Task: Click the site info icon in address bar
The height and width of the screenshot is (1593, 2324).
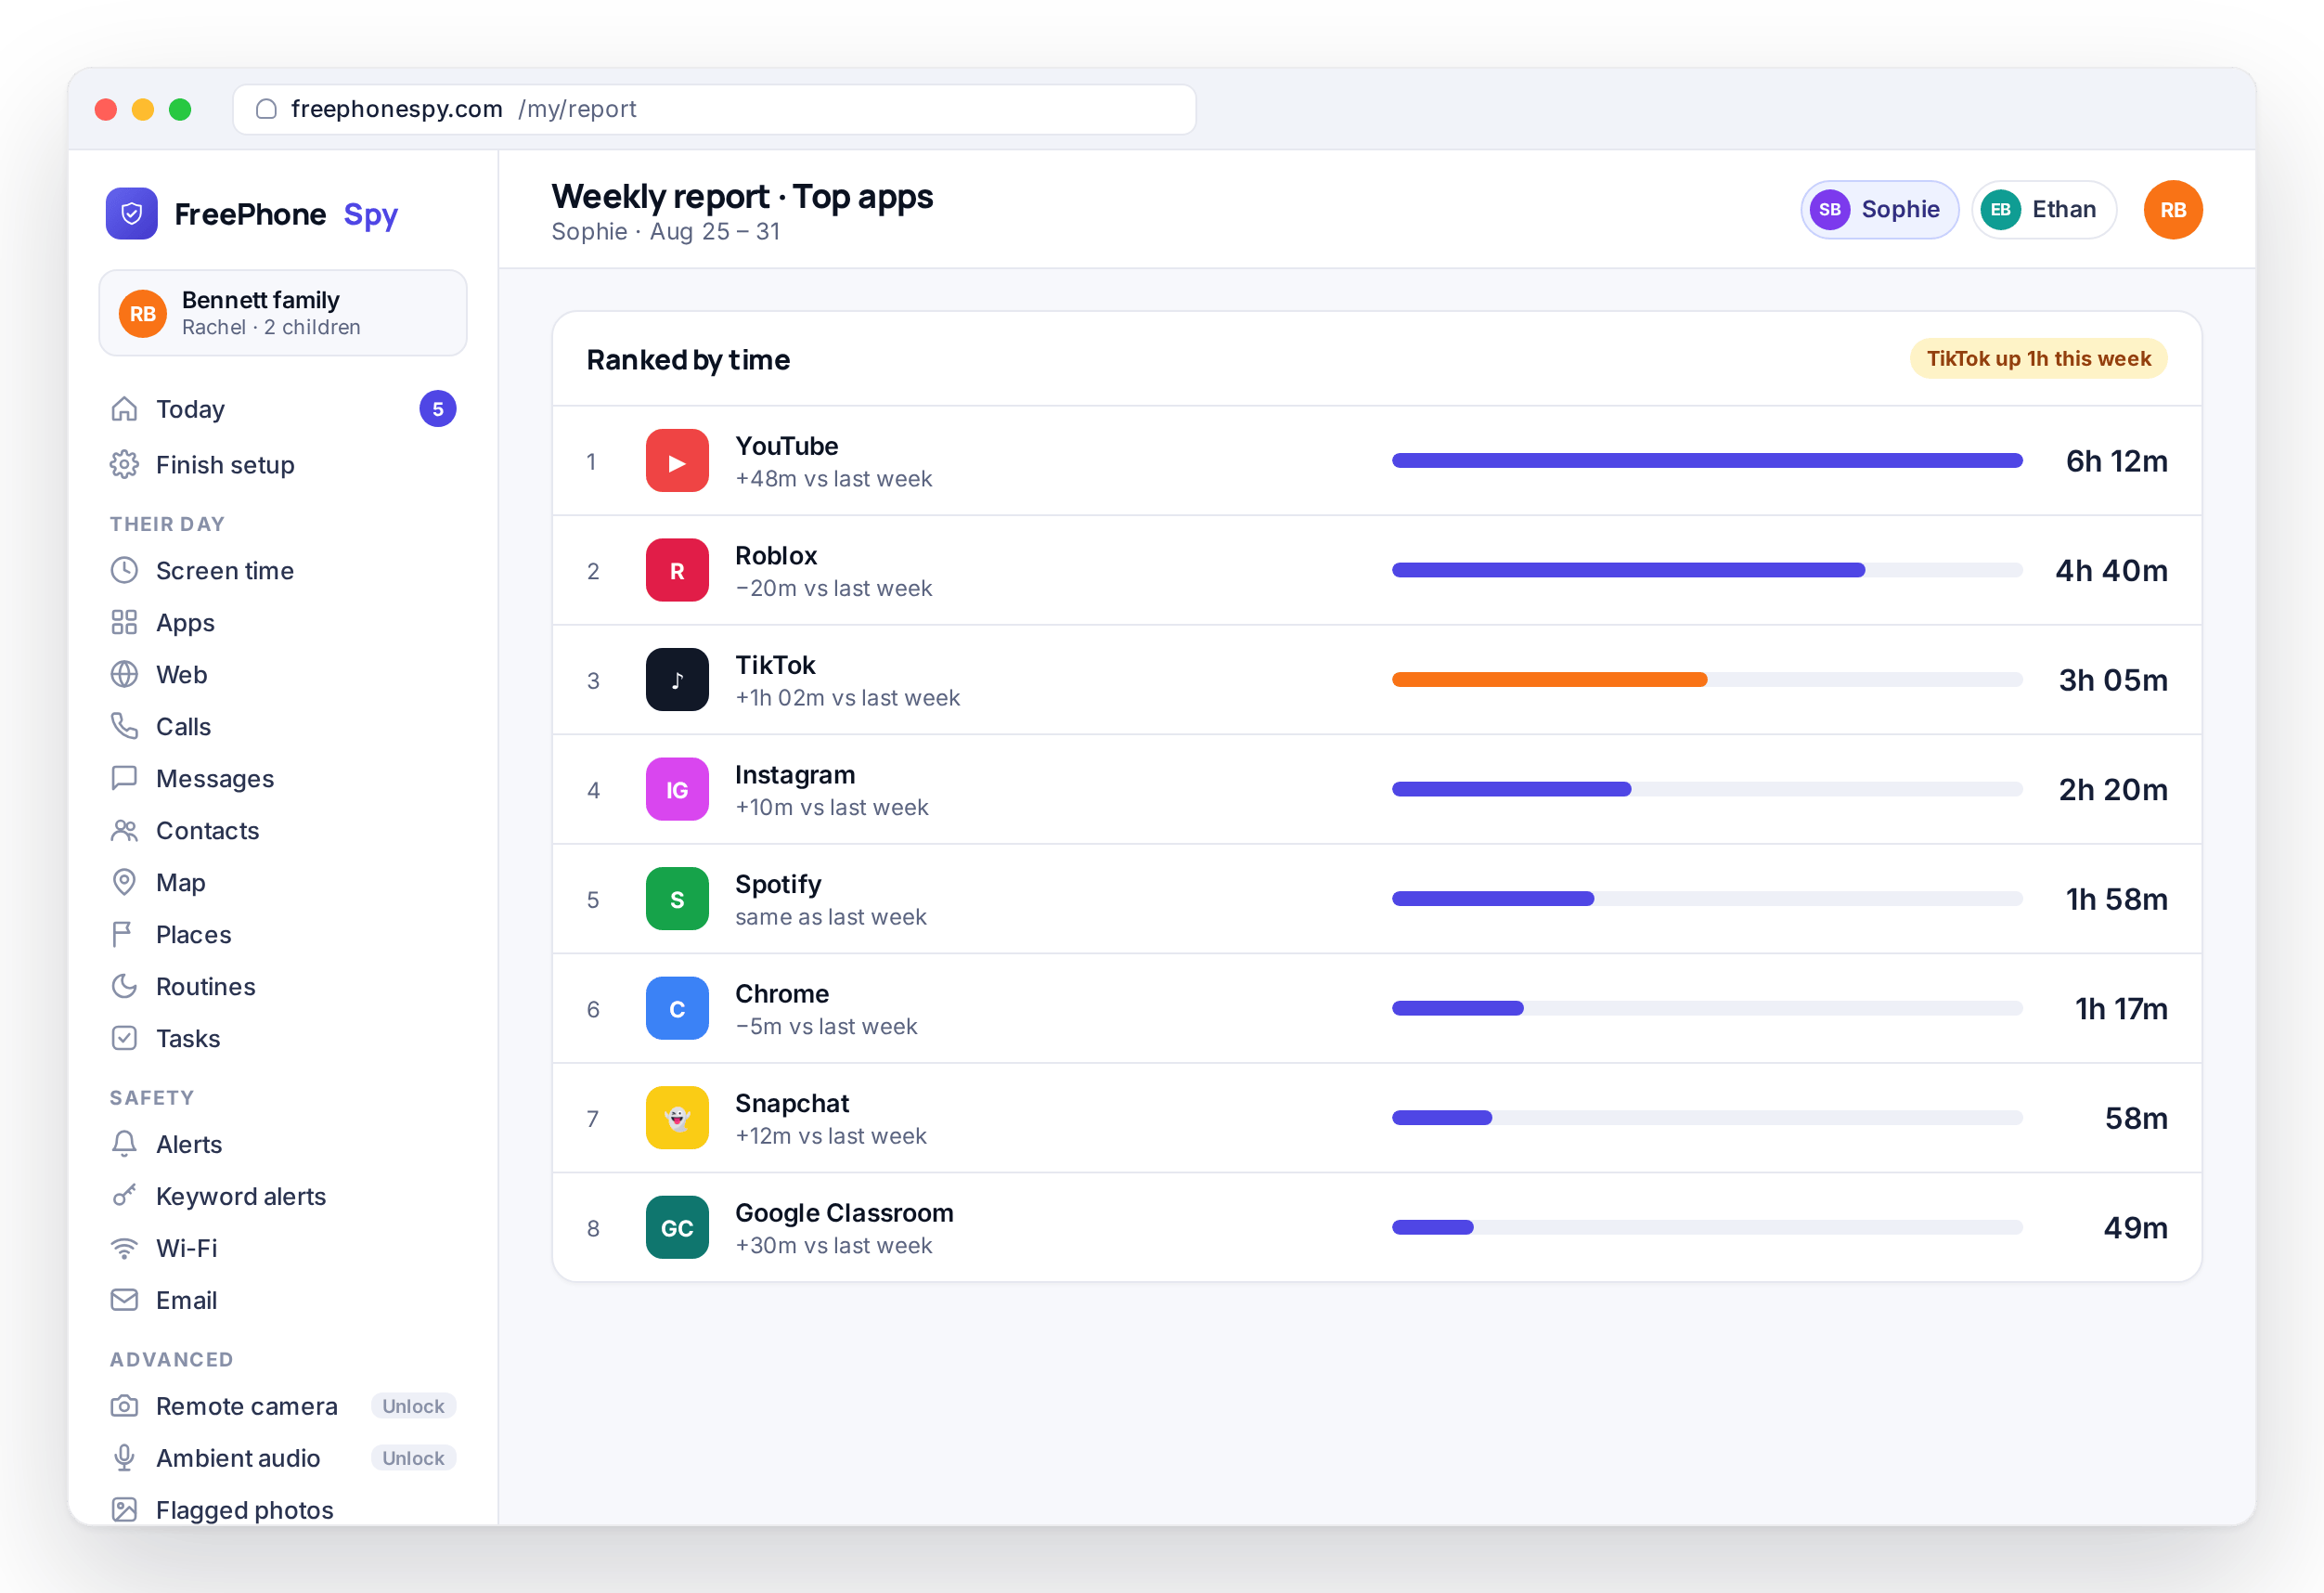Action: click(266, 109)
